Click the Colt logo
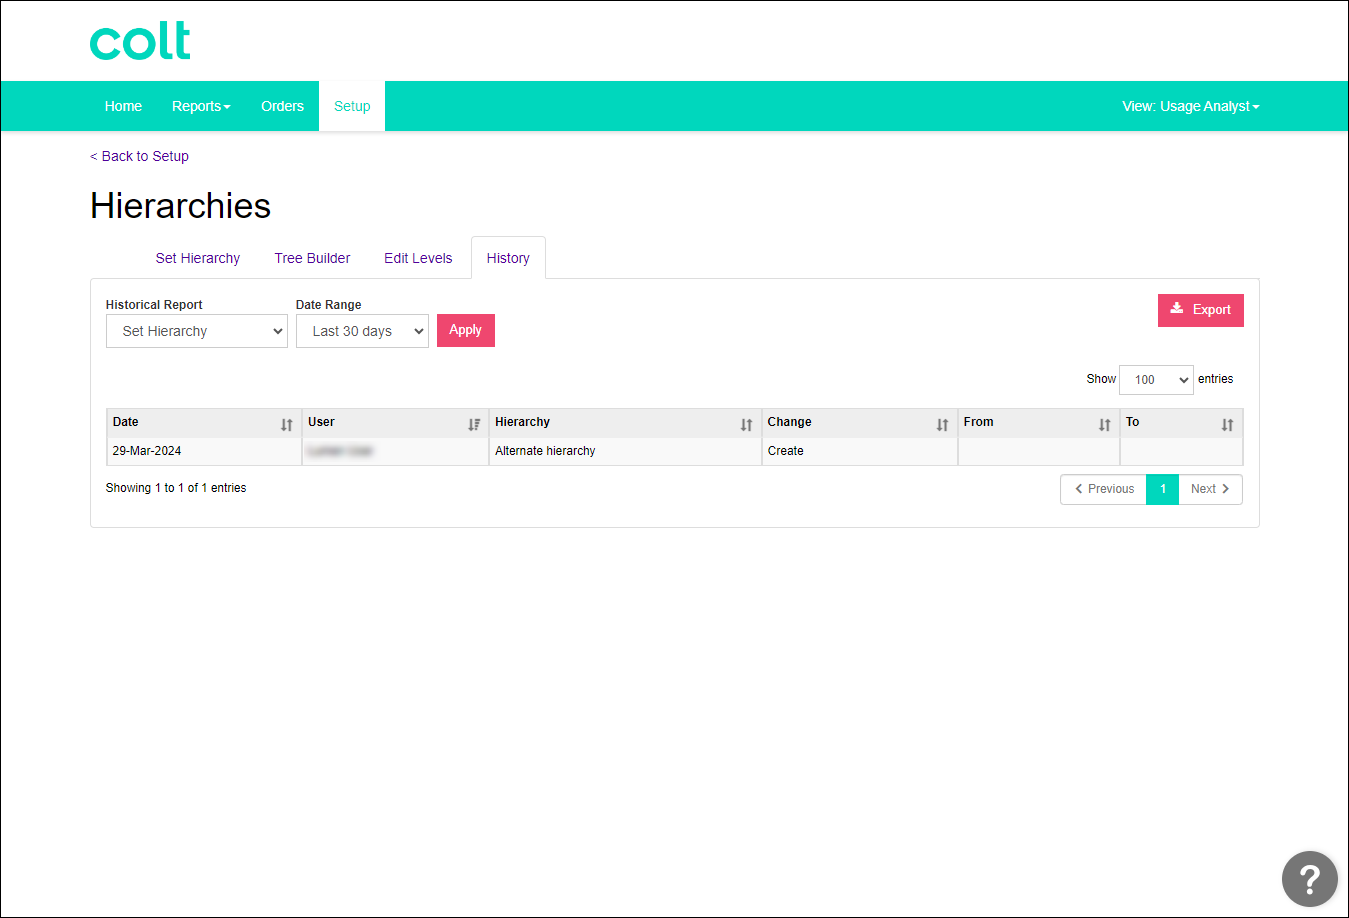This screenshot has height=918, width=1349. click(140, 41)
